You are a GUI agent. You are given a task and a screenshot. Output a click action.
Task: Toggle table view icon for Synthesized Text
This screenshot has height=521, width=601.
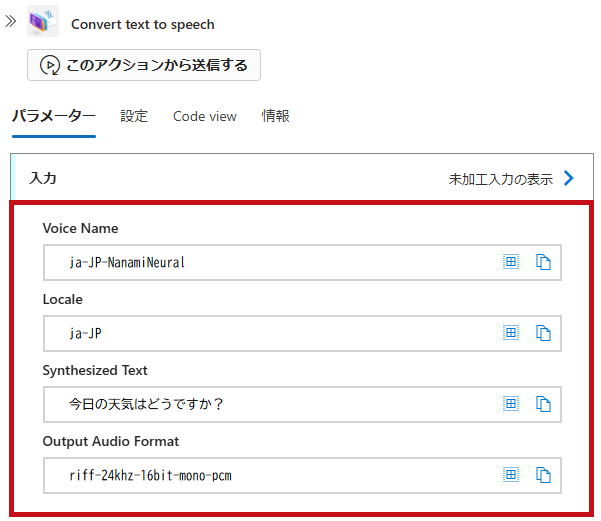click(511, 404)
